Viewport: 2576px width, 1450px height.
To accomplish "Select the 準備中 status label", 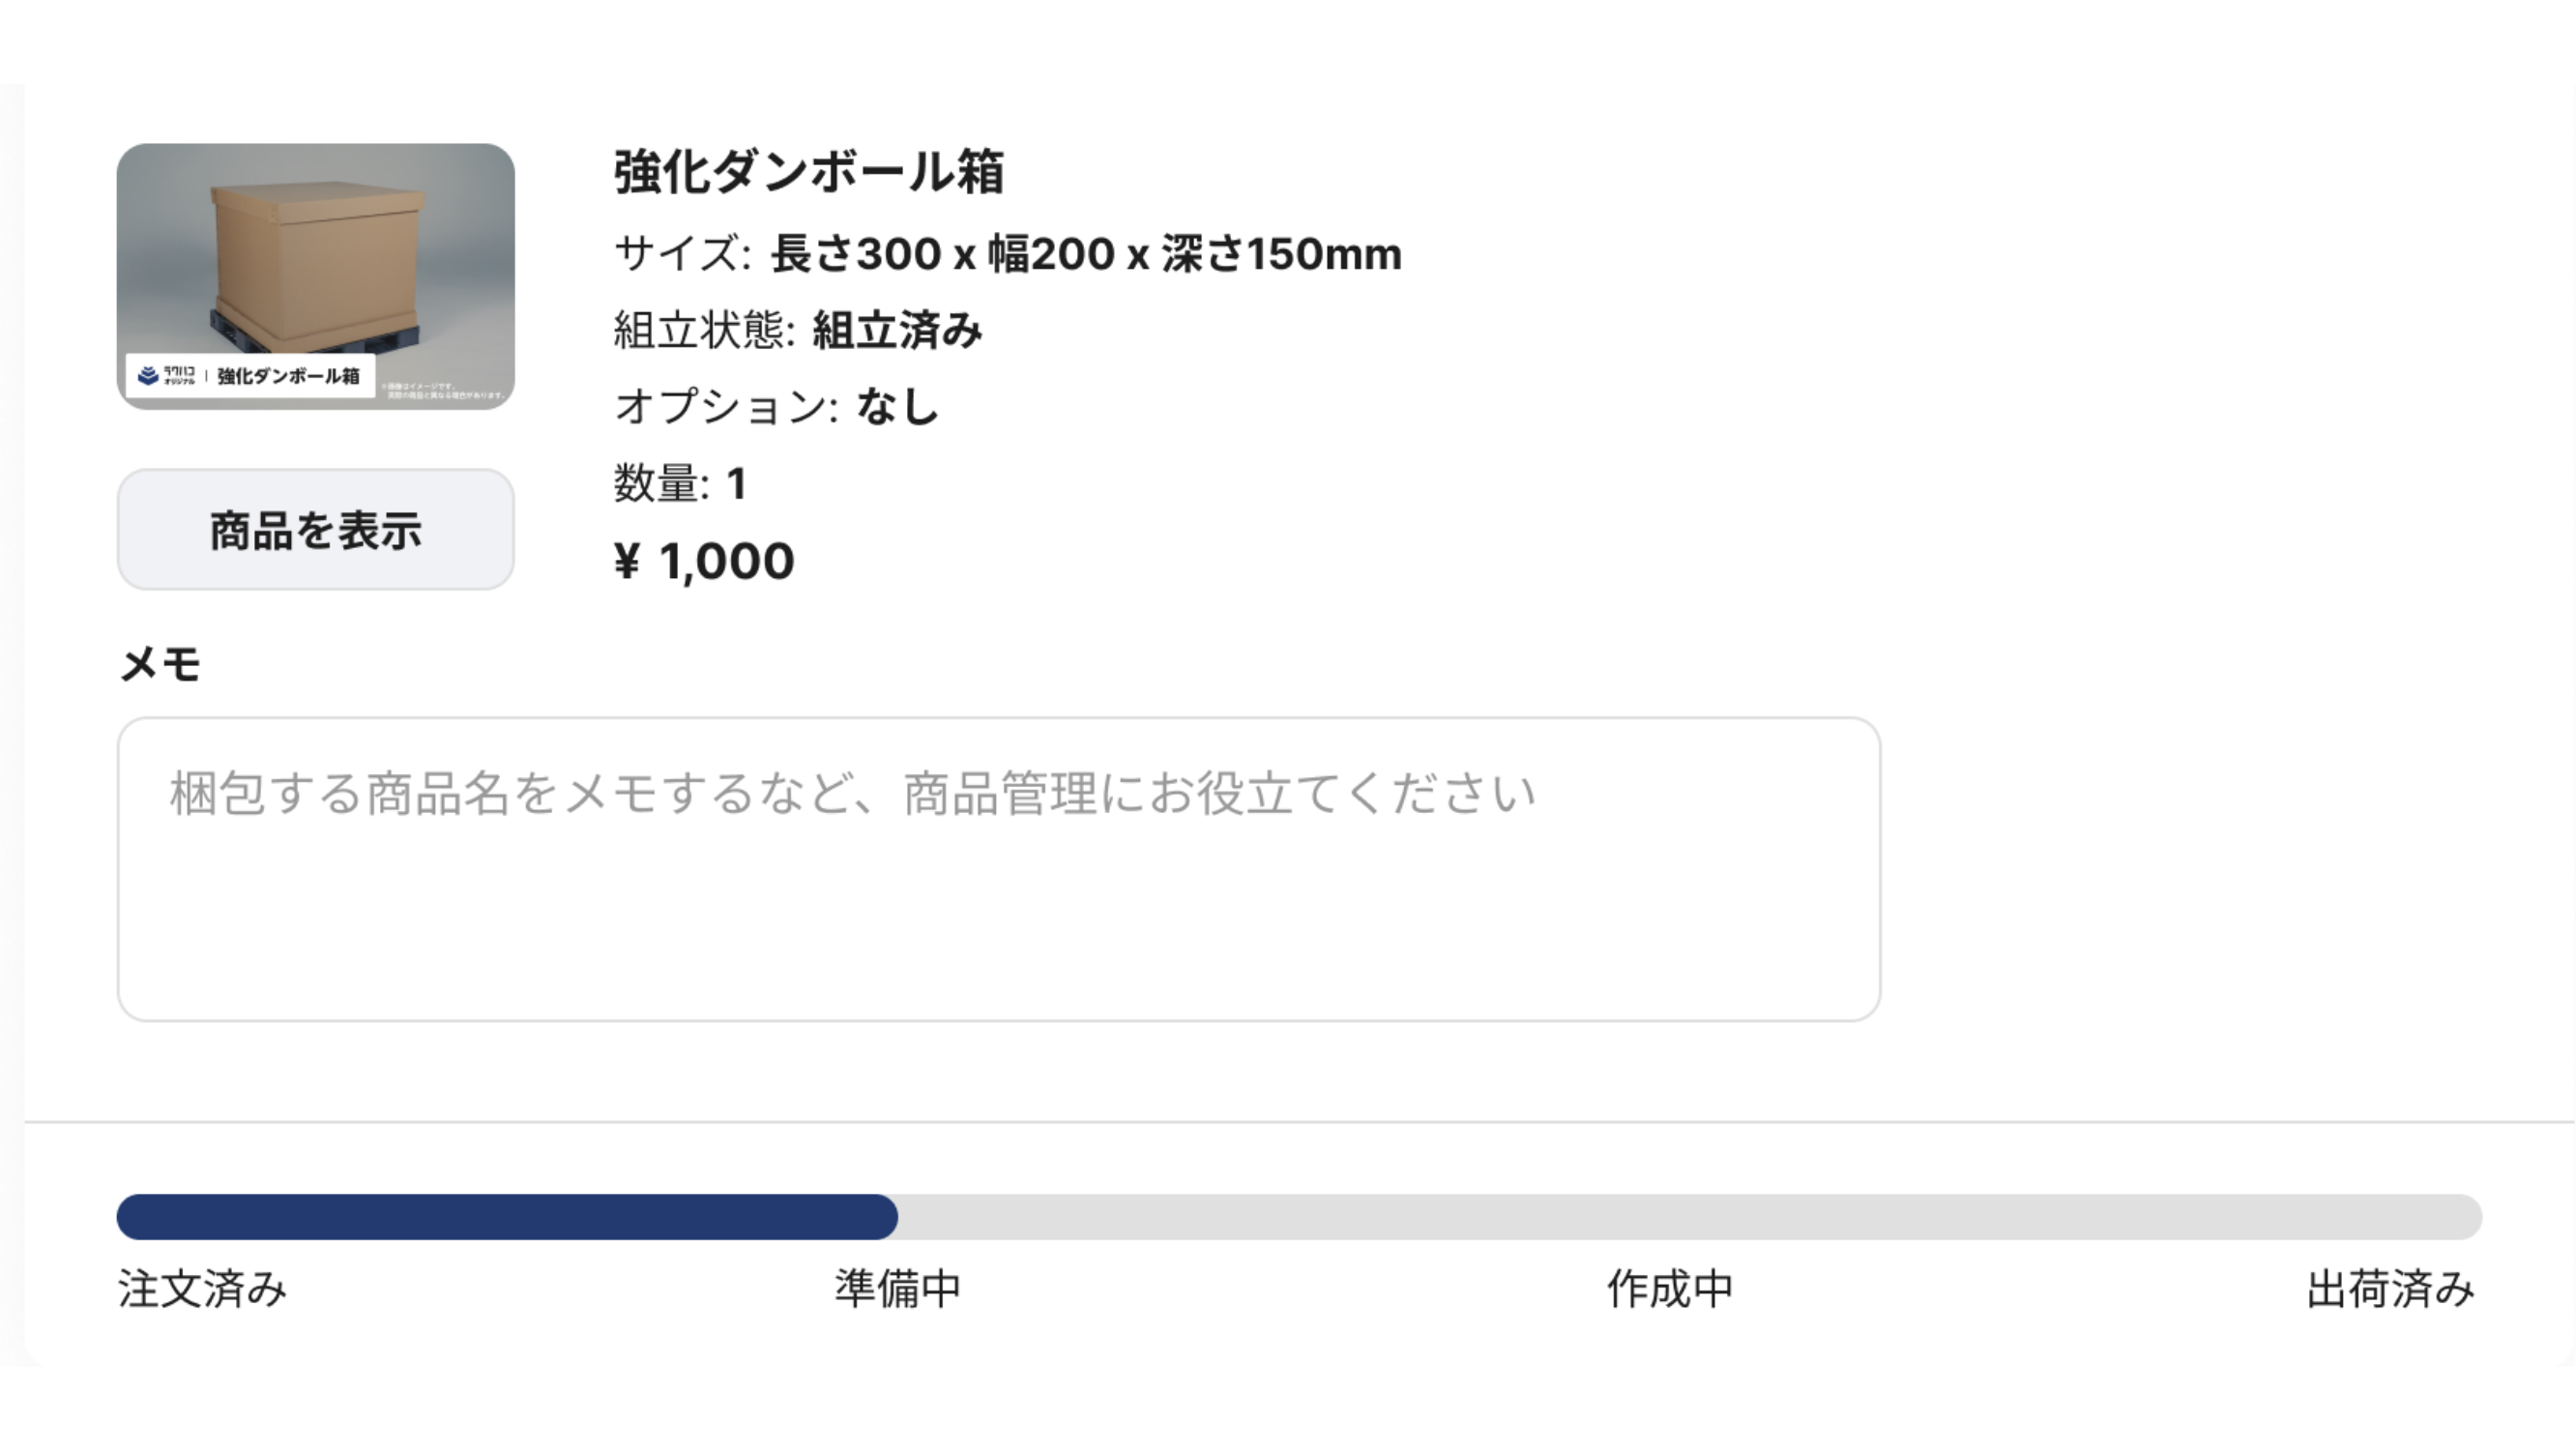I will [897, 1288].
